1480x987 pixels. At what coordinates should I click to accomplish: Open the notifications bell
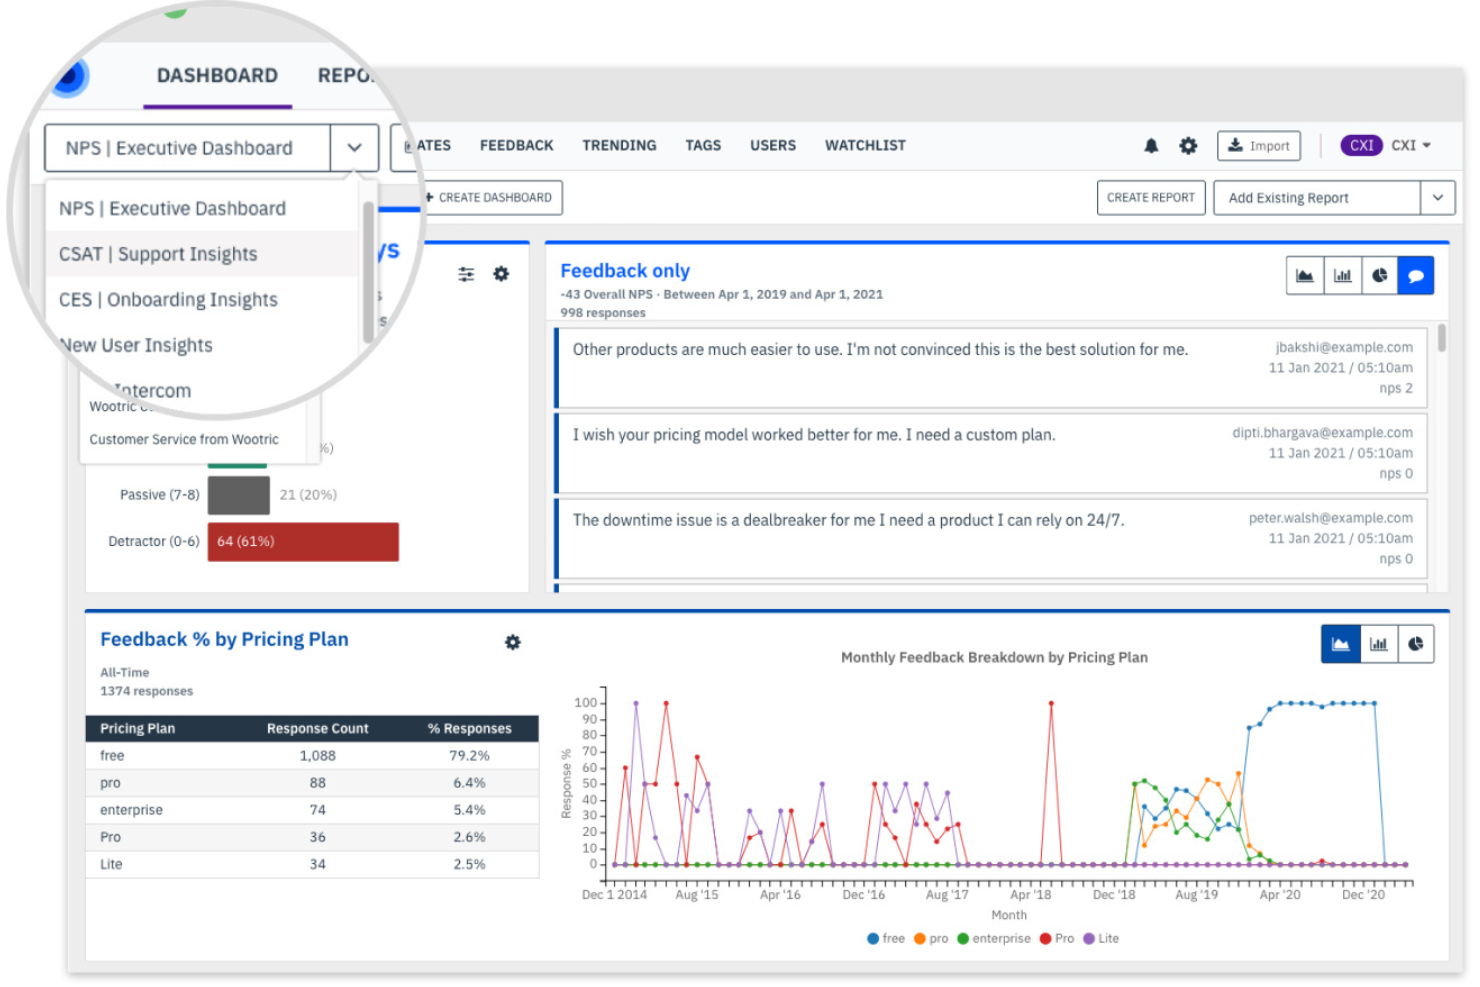pos(1151,146)
